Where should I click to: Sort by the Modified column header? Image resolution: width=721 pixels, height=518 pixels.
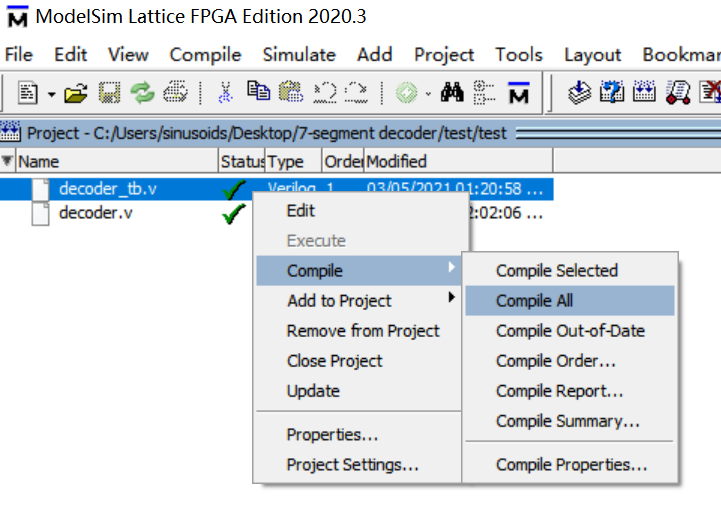click(458, 161)
